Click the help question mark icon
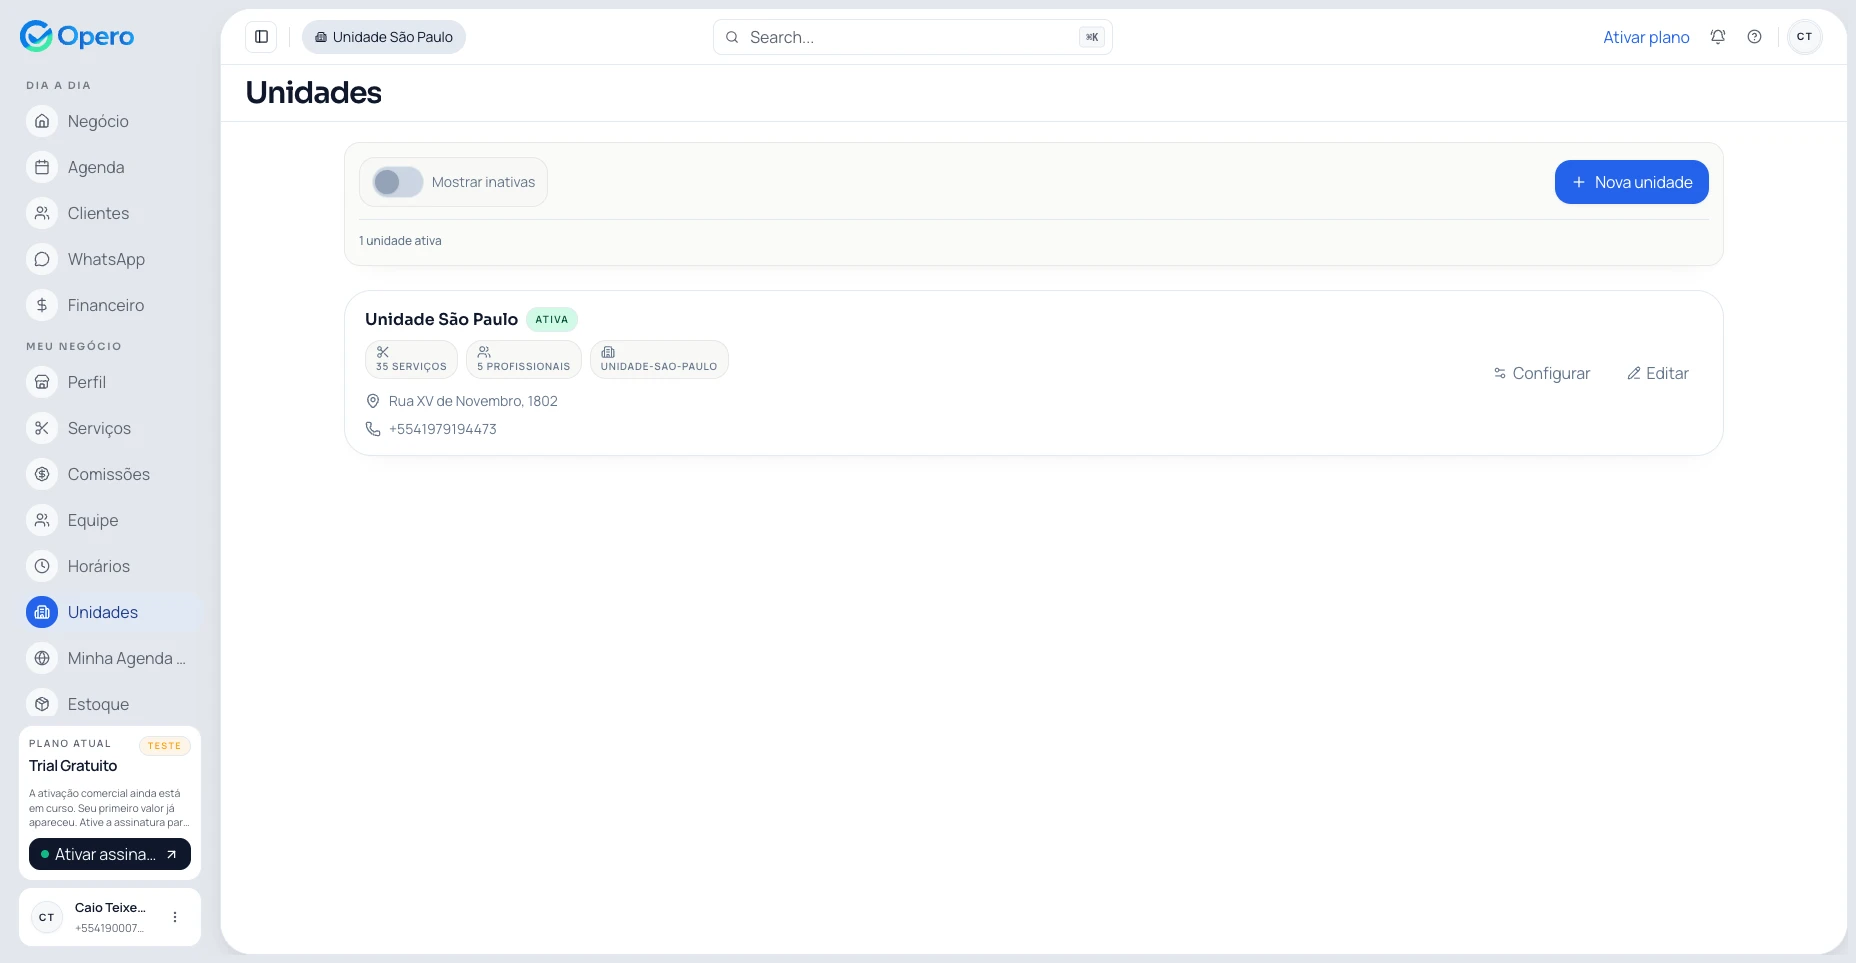 (x=1754, y=37)
